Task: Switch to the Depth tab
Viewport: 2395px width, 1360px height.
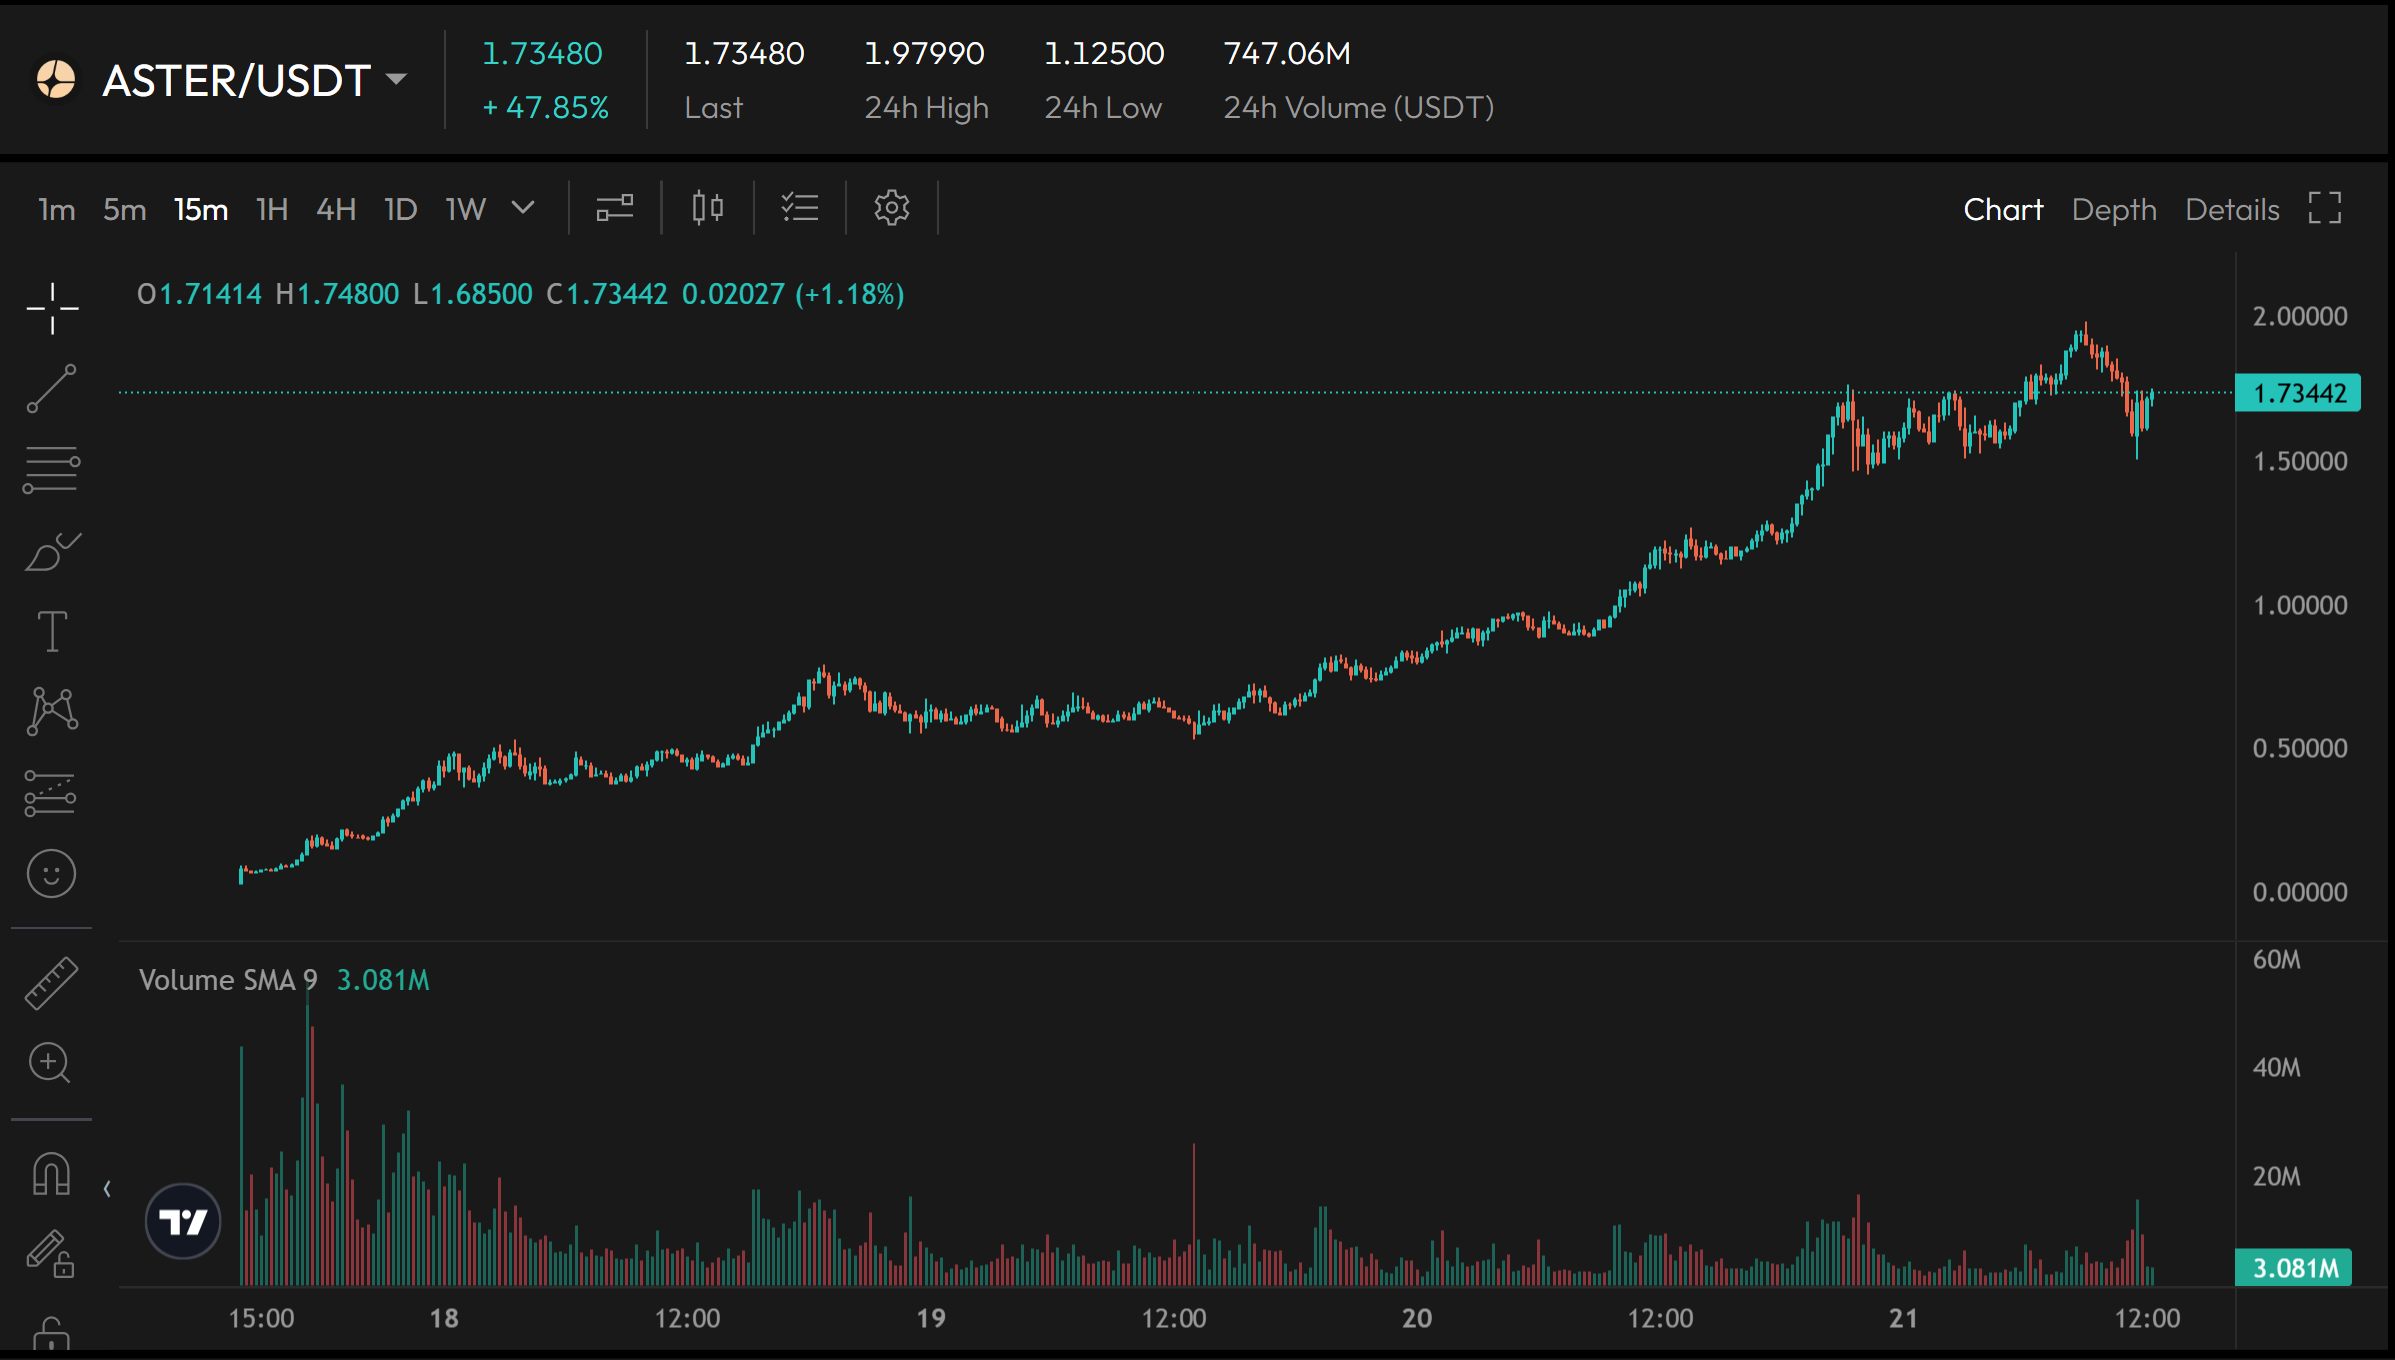Action: pos(2114,209)
